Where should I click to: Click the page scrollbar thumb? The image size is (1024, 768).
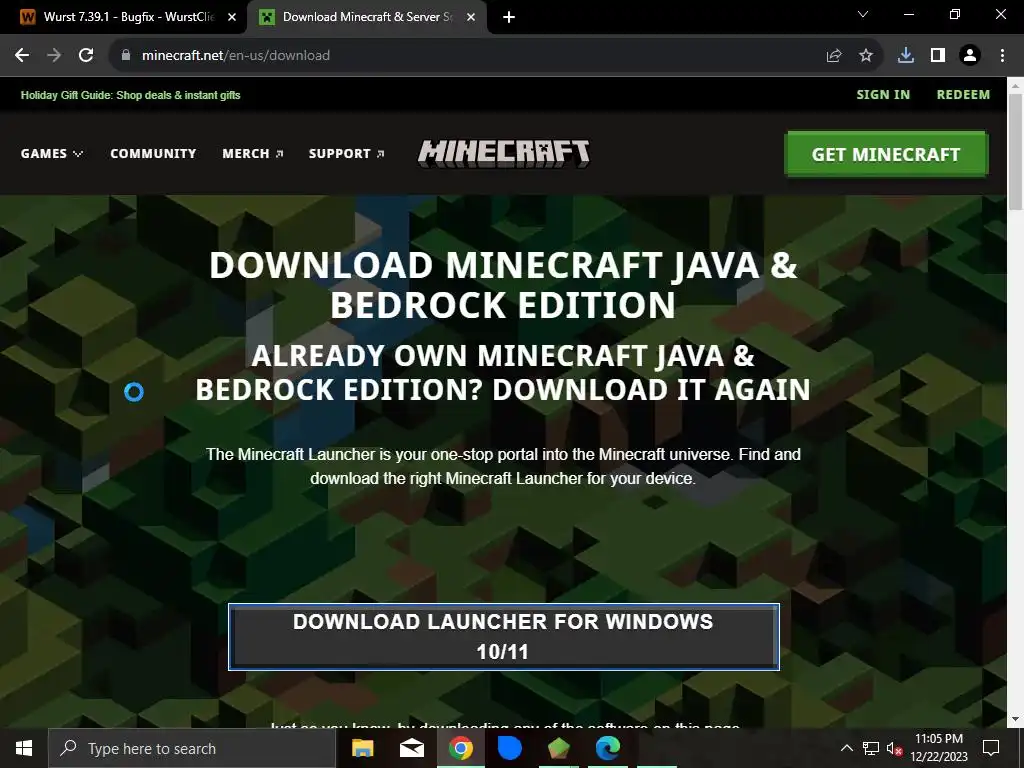tap(1016, 152)
